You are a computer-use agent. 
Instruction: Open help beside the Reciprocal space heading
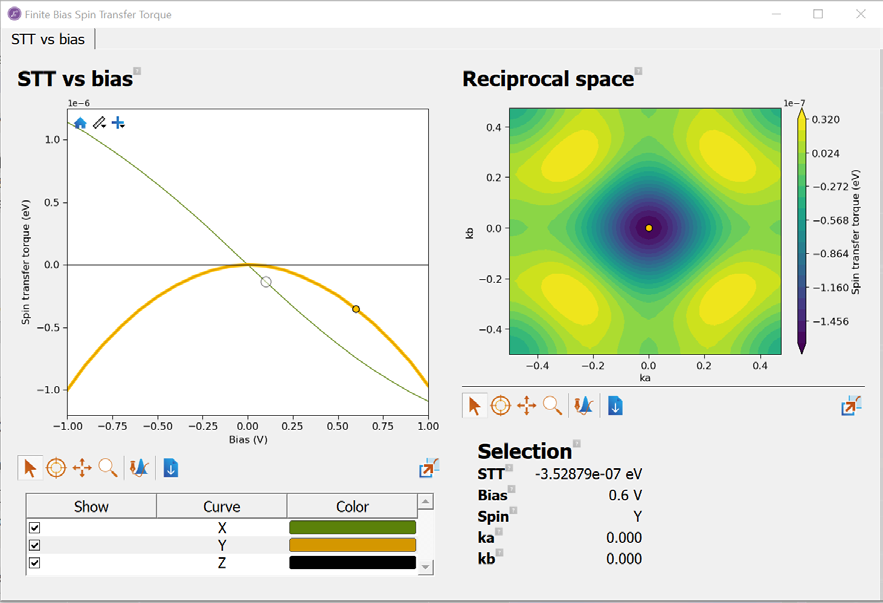pos(638,72)
